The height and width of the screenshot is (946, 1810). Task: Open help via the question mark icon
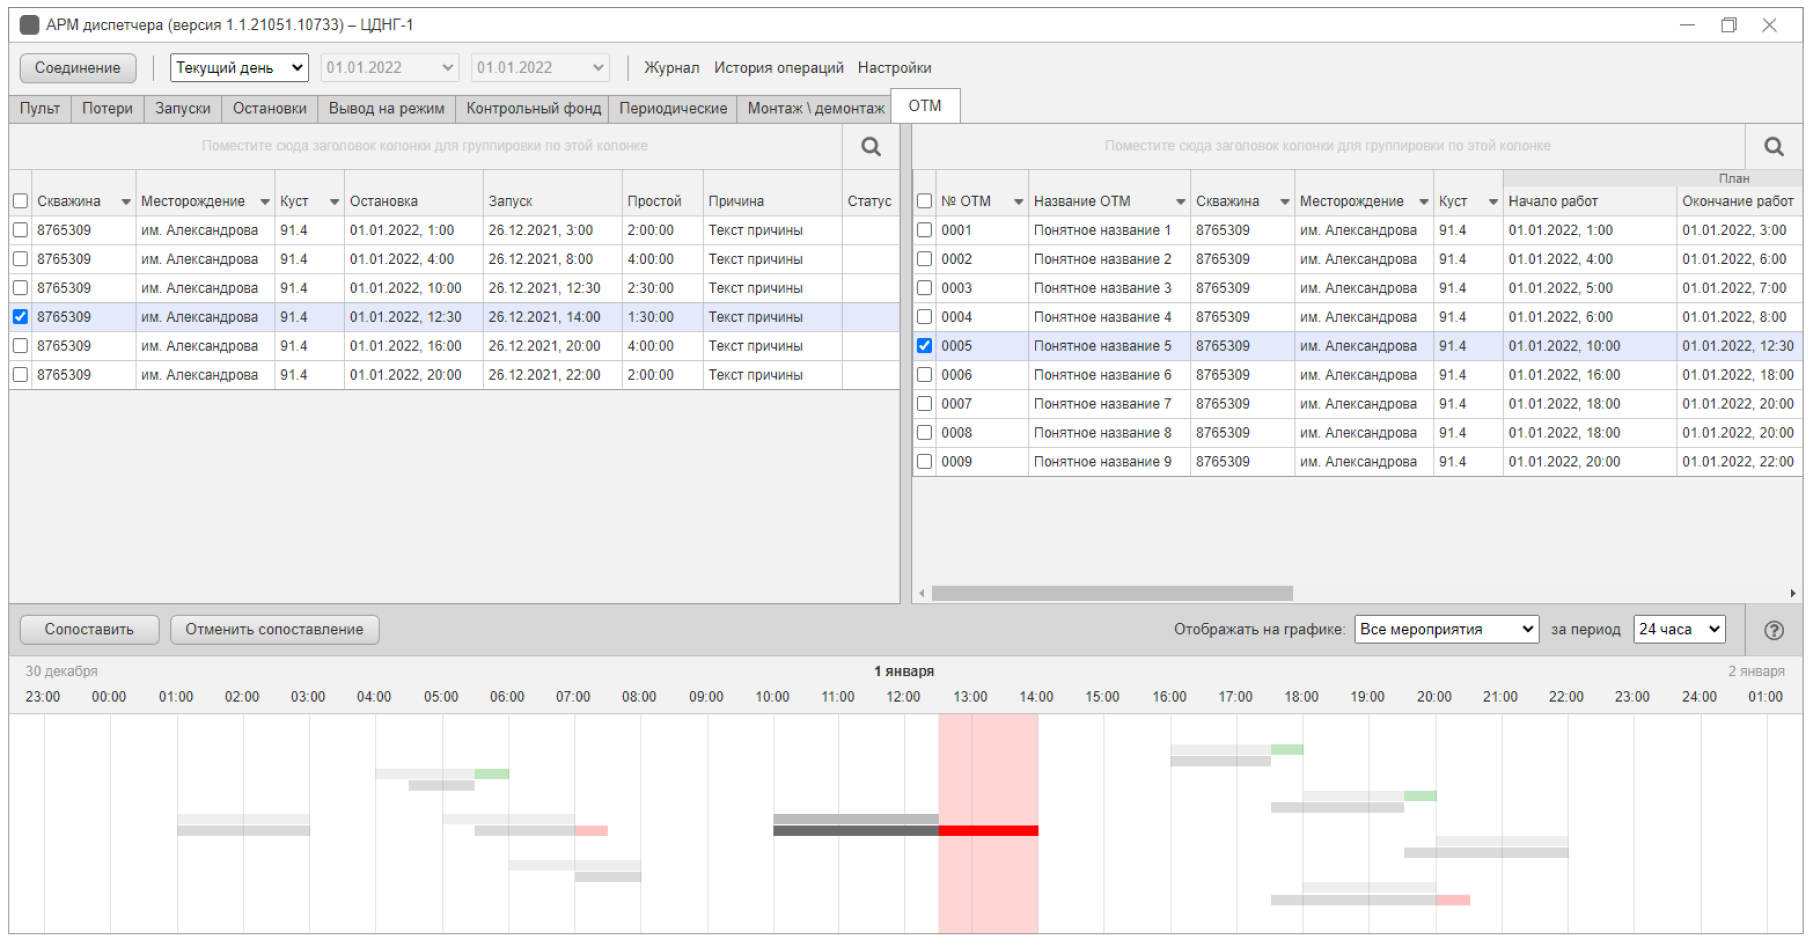[x=1773, y=630]
